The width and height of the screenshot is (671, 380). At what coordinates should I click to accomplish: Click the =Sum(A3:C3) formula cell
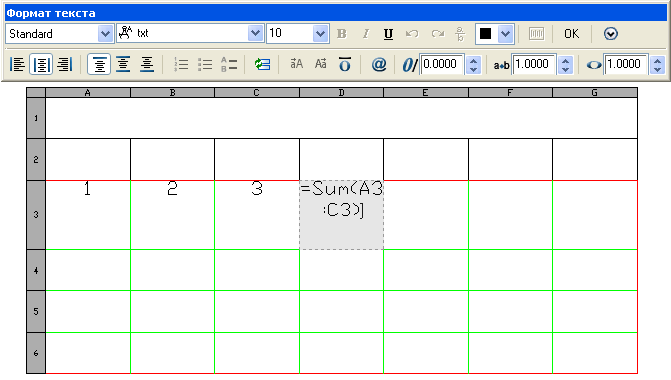pyautogui.click(x=341, y=215)
